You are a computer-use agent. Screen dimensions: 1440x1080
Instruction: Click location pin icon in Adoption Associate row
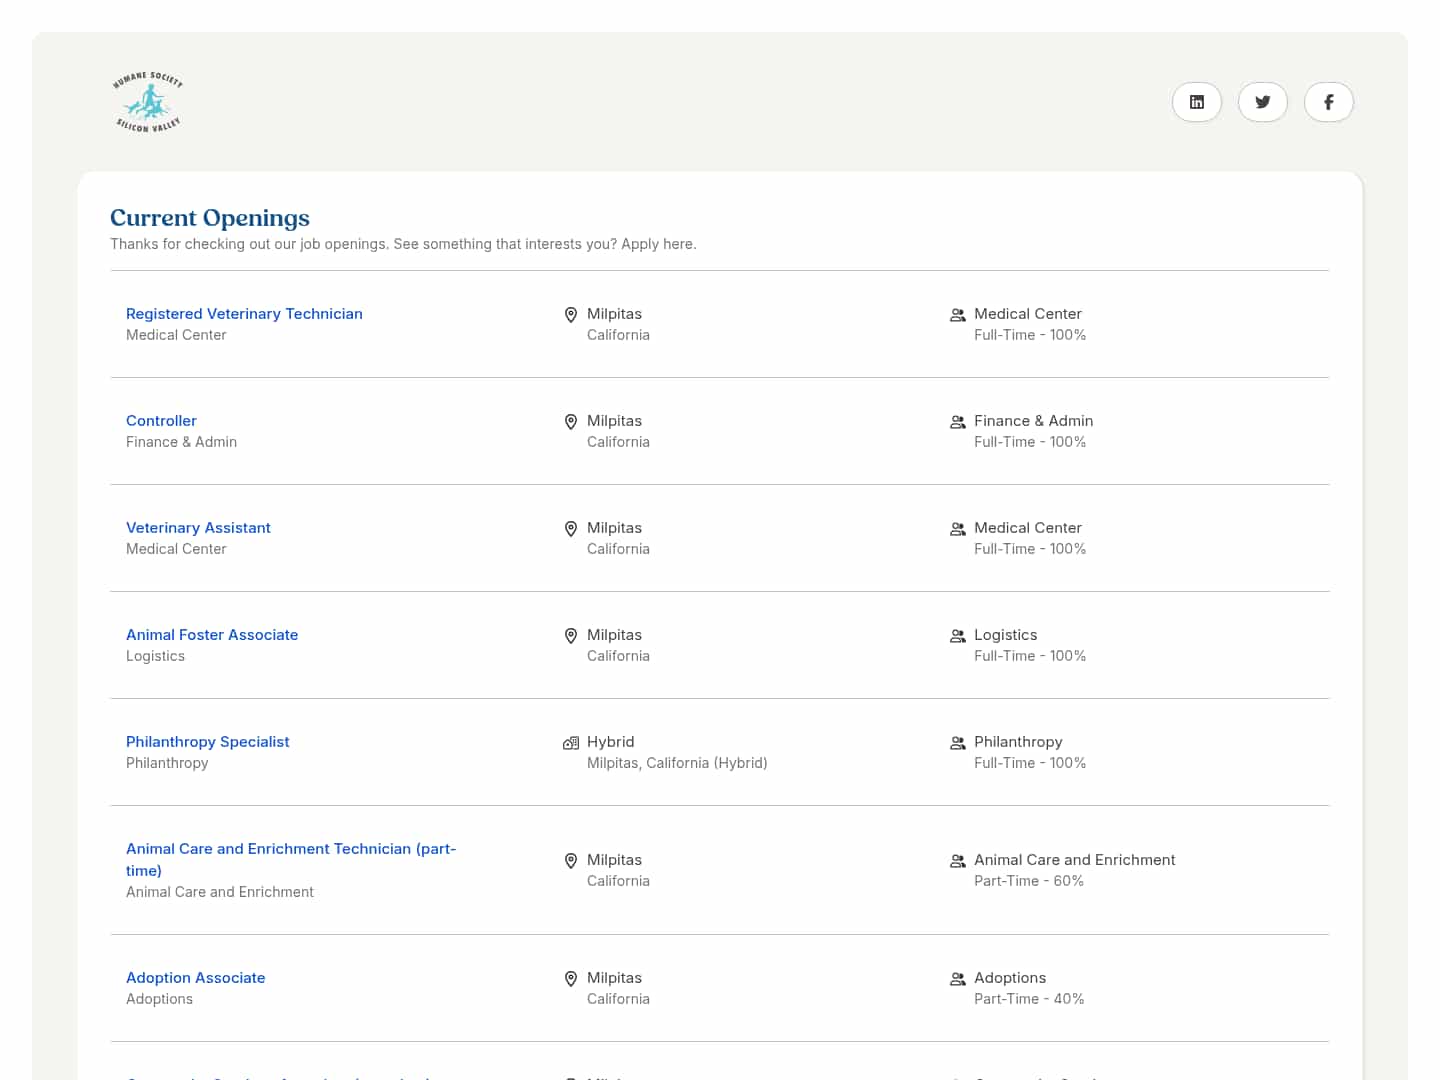tap(571, 979)
